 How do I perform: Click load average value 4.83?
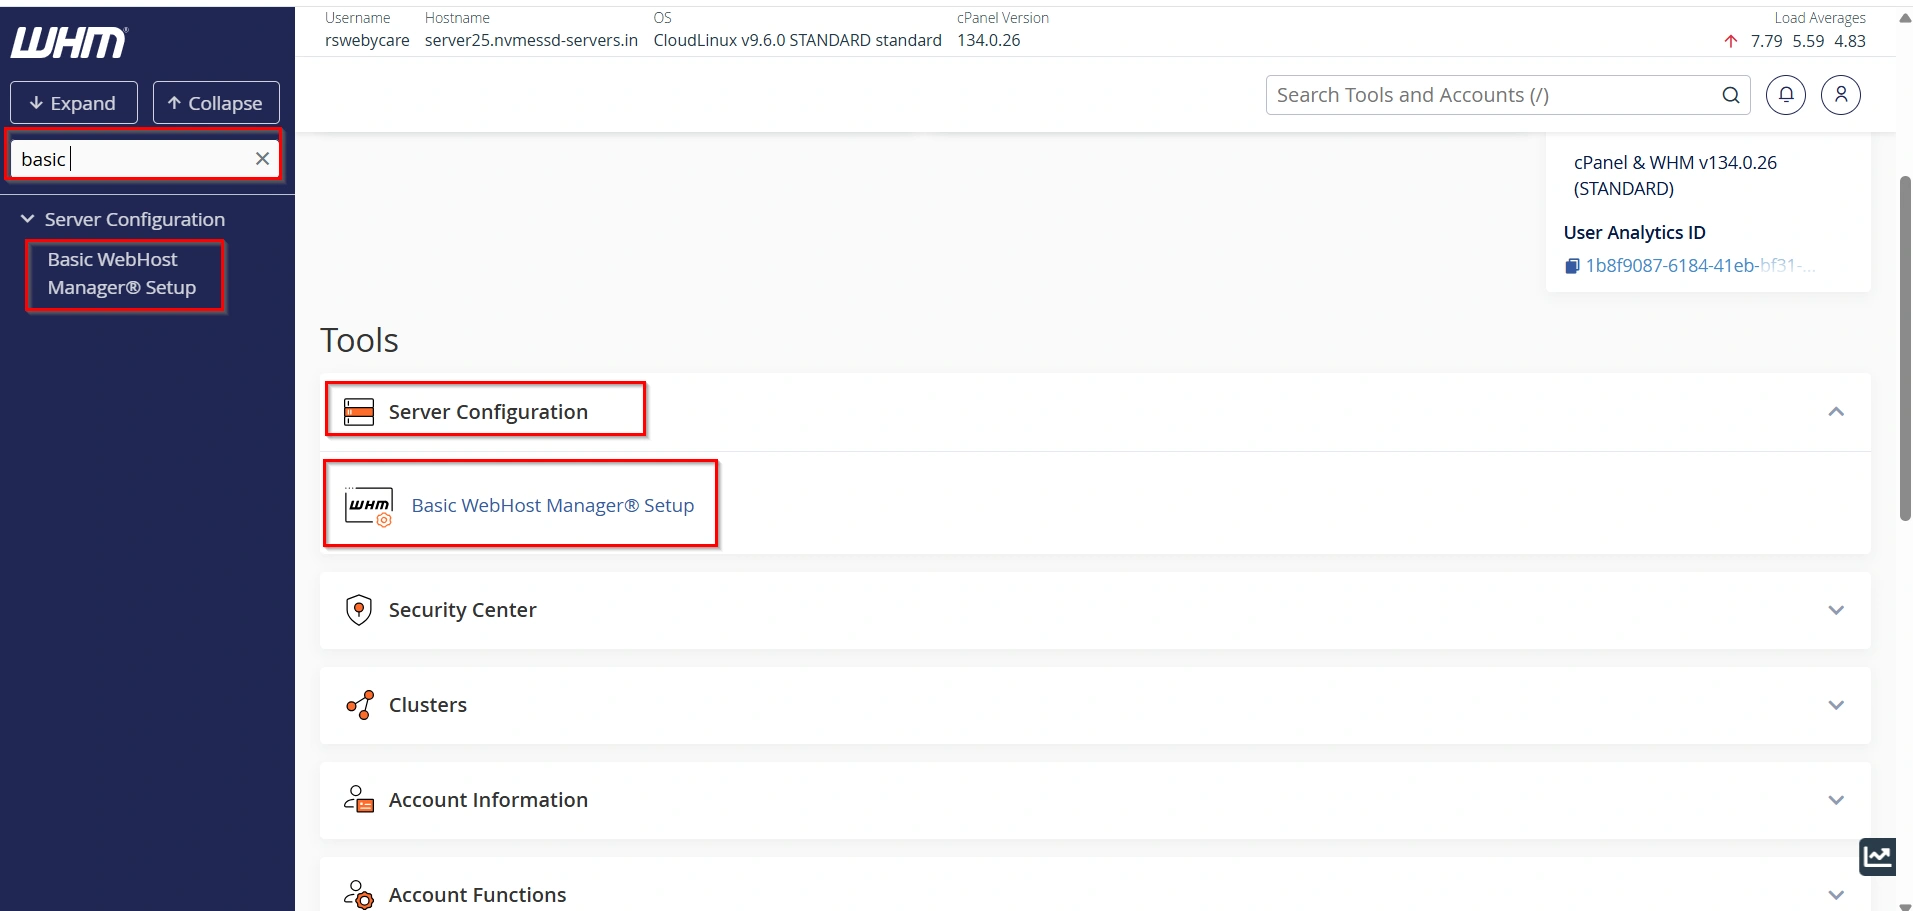click(1850, 41)
